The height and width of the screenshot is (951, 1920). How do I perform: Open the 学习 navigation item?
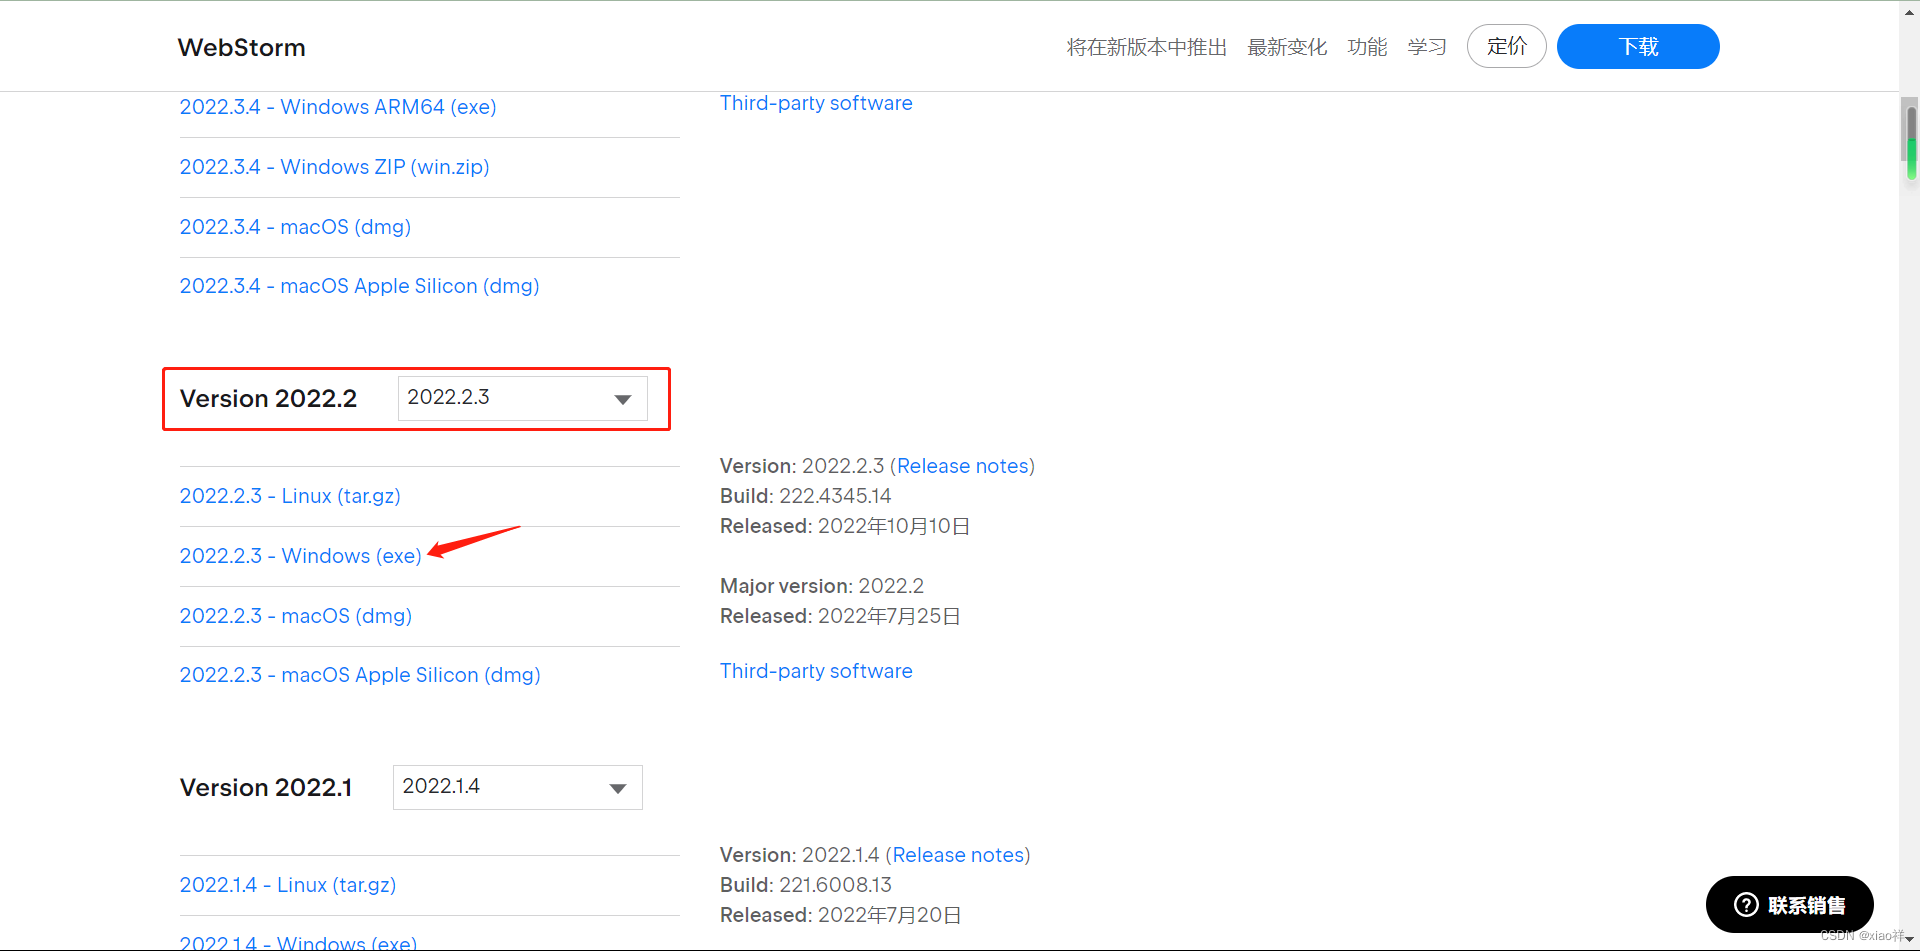[1427, 47]
